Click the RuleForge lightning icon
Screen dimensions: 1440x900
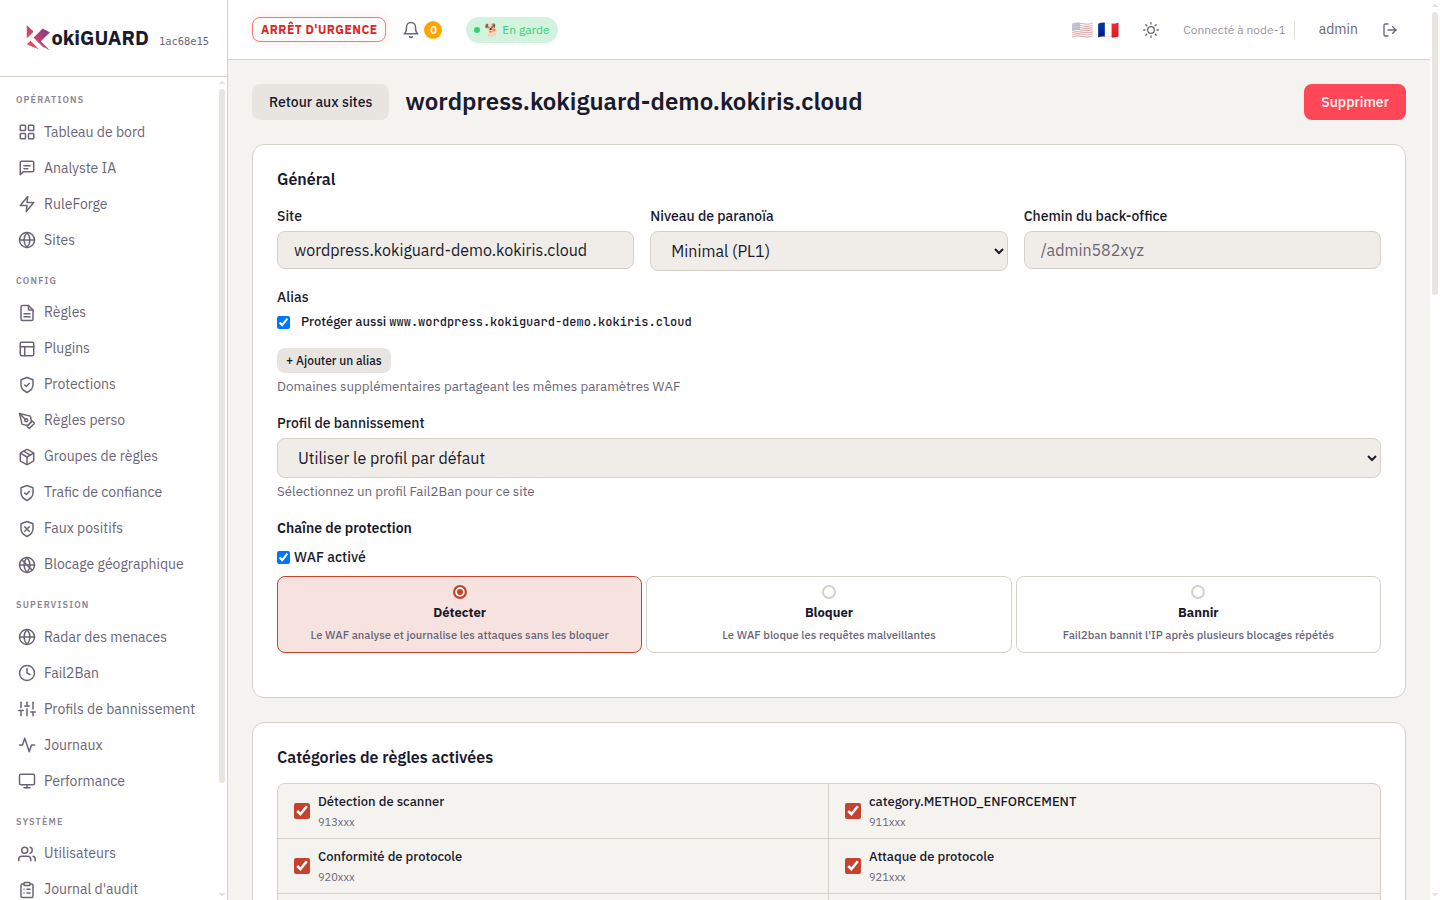pyautogui.click(x=27, y=204)
